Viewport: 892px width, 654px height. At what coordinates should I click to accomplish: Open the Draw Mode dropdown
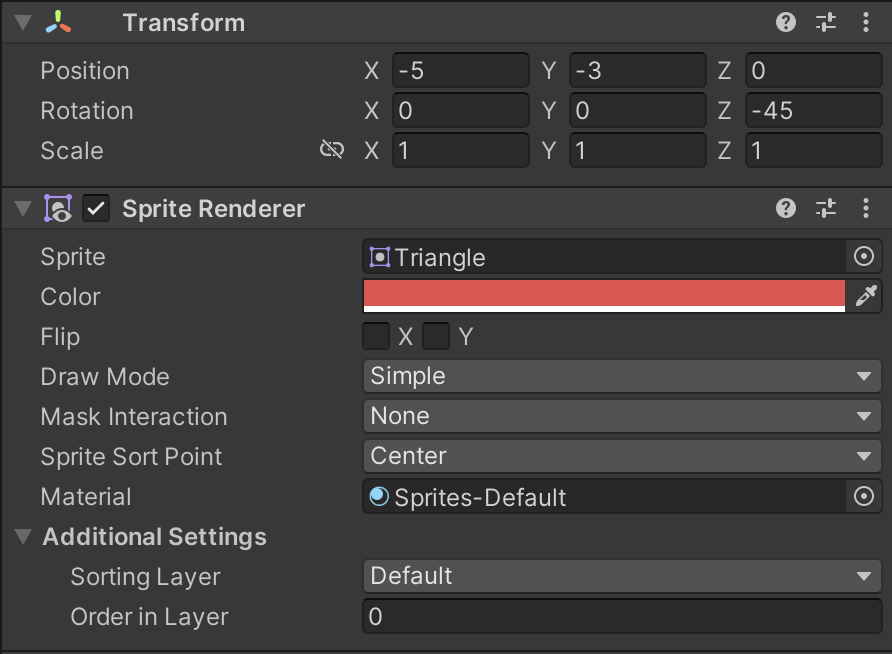point(622,376)
